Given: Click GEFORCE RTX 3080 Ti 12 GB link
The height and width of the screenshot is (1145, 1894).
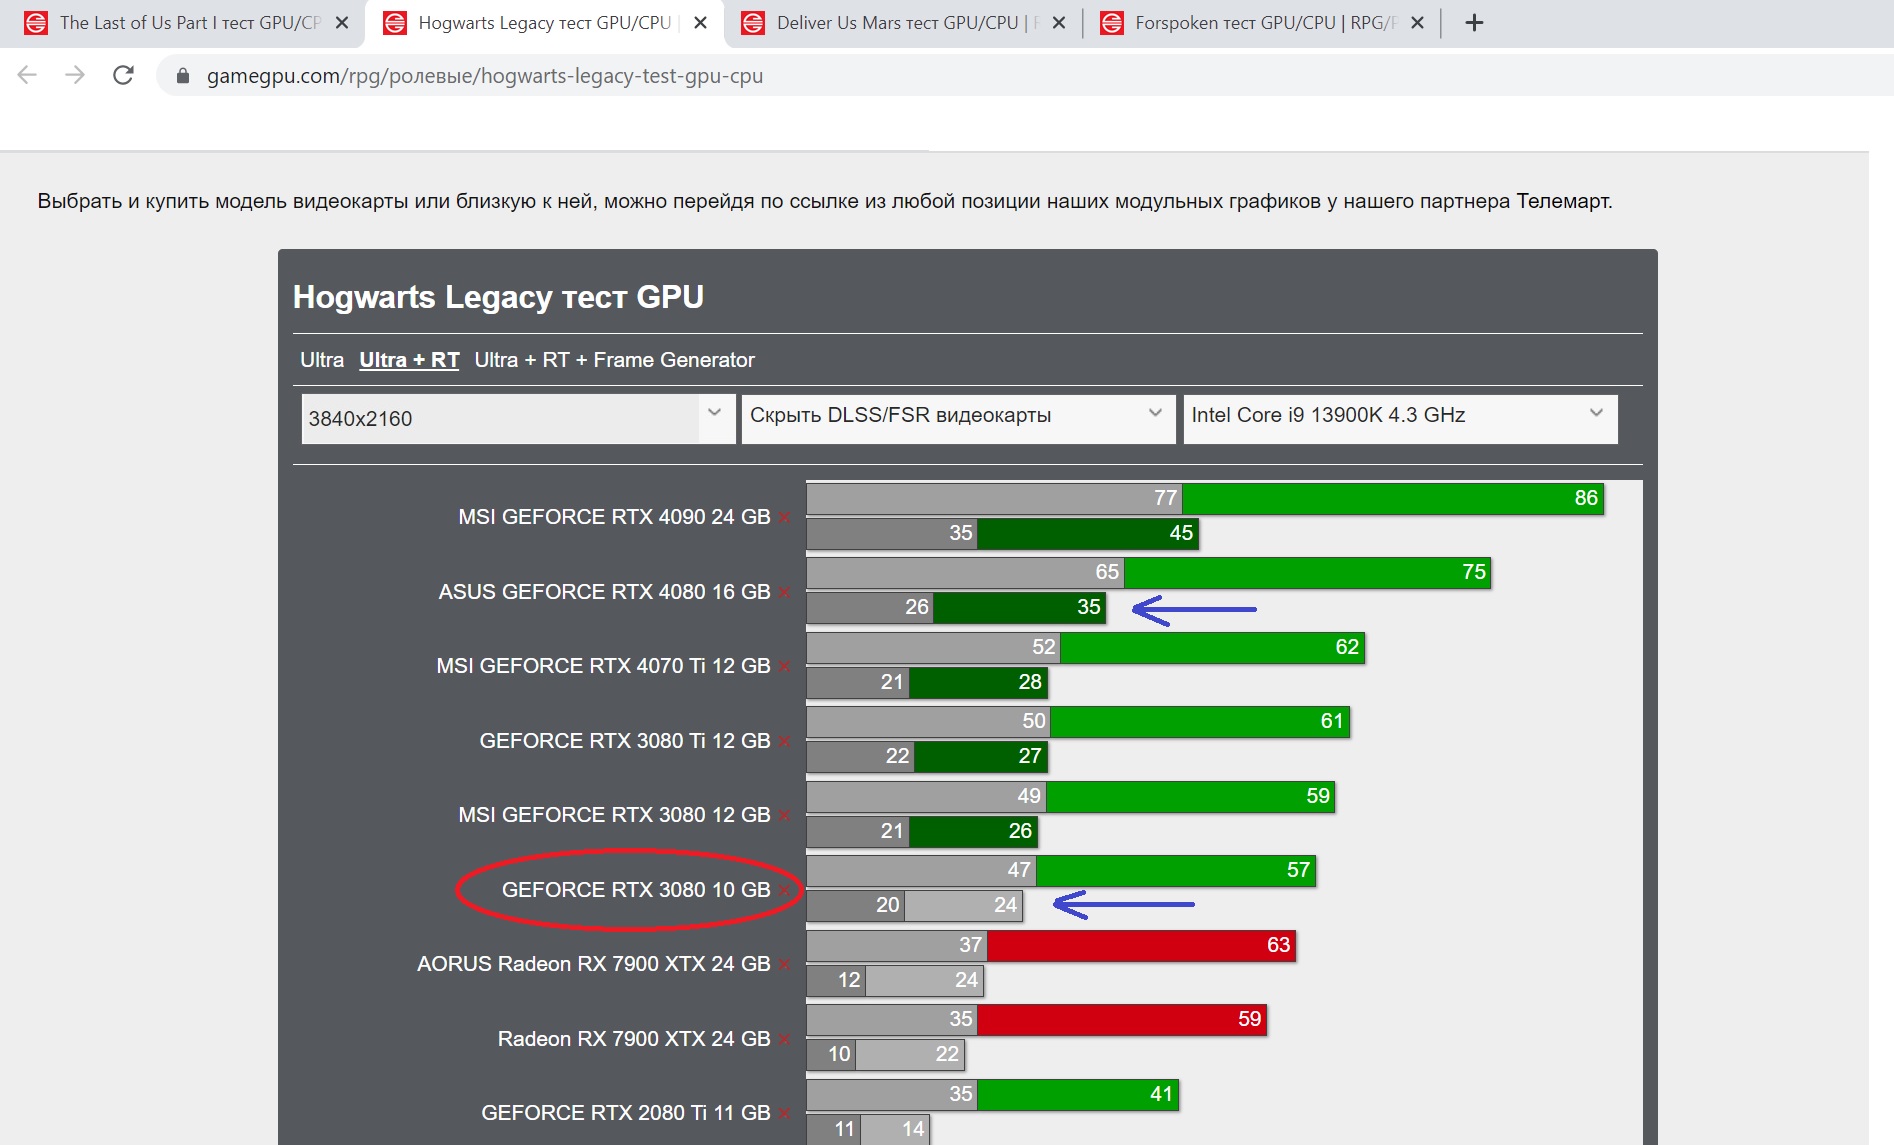Looking at the screenshot, I should (x=625, y=741).
